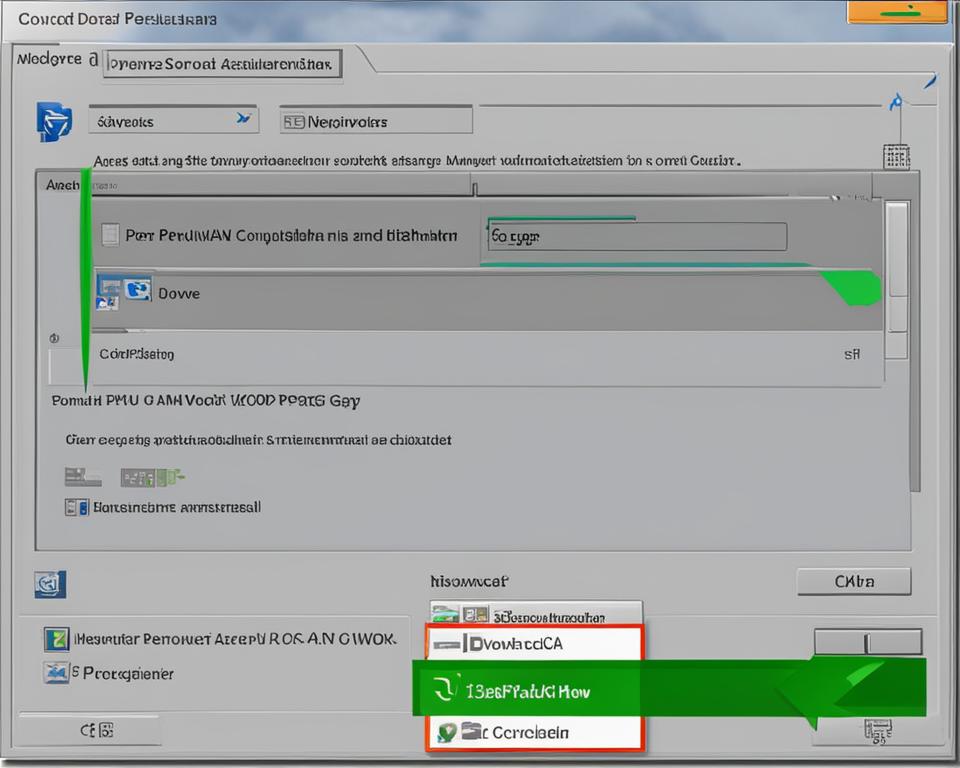Image resolution: width=960 pixels, height=768 pixels.
Task: Click the green shield icon beside Cerrclaeln
Action: point(447,732)
